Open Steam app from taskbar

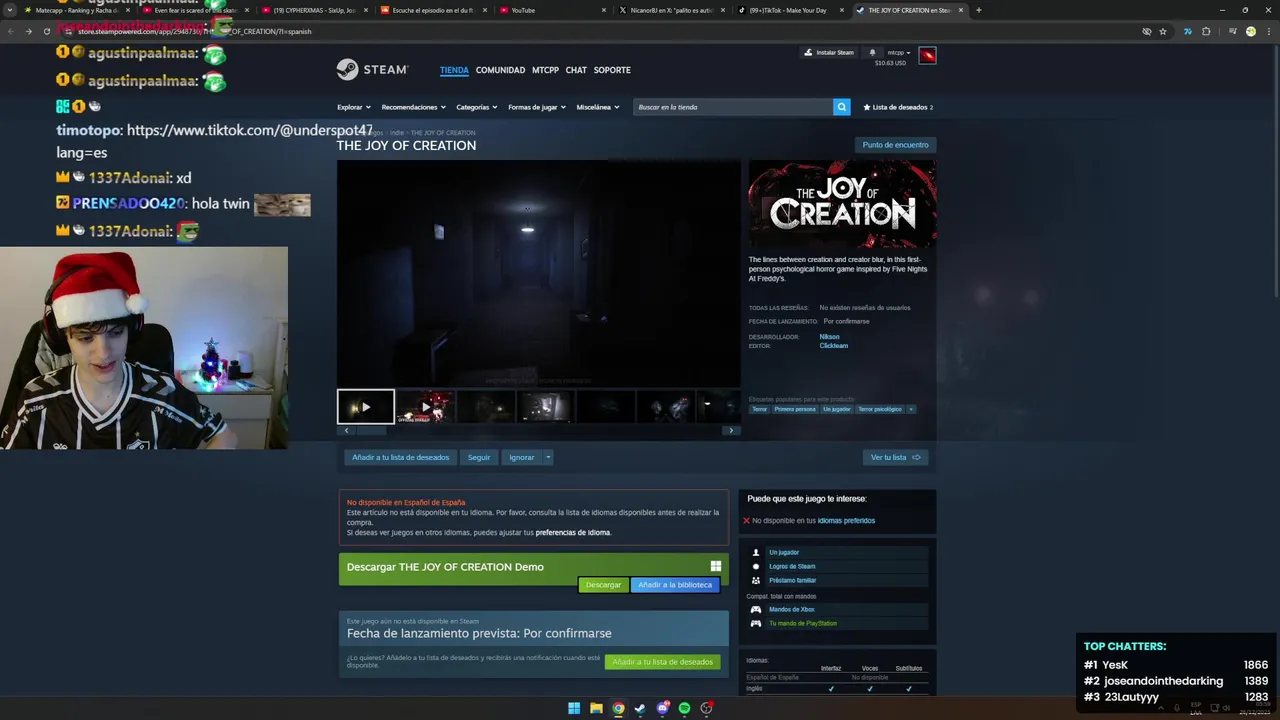pos(640,708)
